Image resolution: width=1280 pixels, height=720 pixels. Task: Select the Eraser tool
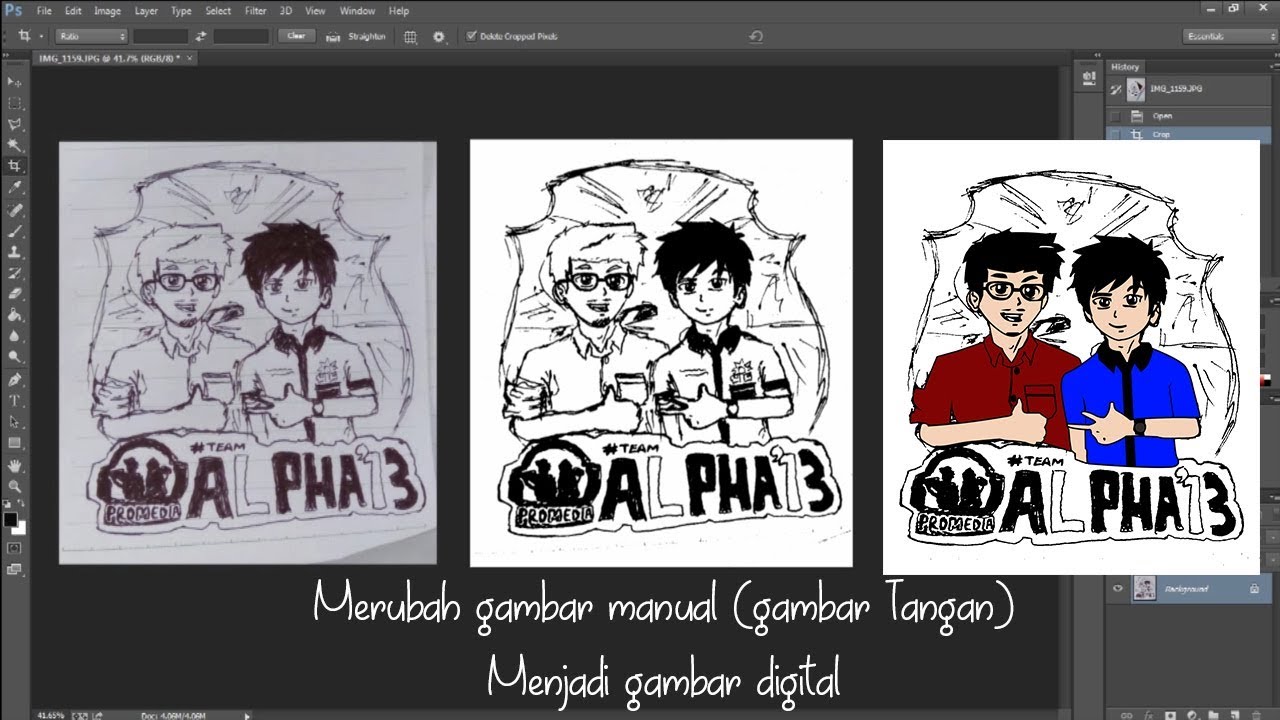(x=14, y=294)
